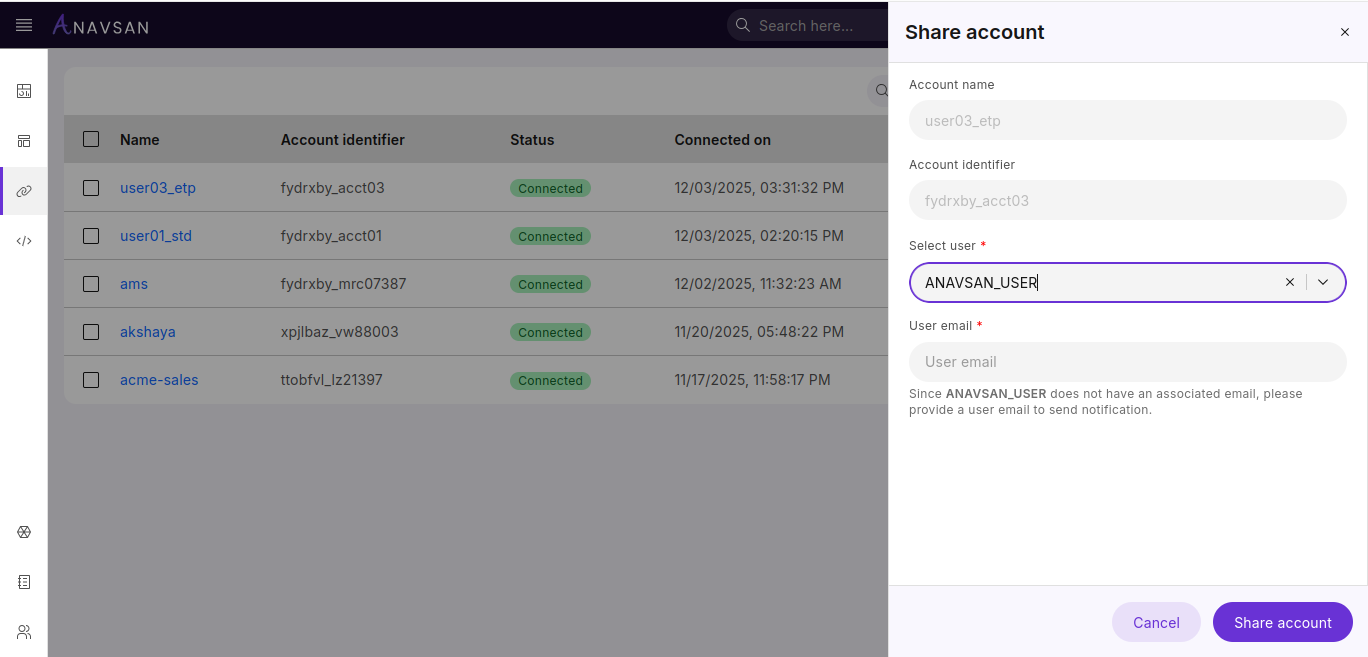Viewport: 1368px width, 657px height.
Task: Click the User email input field
Action: (1127, 362)
